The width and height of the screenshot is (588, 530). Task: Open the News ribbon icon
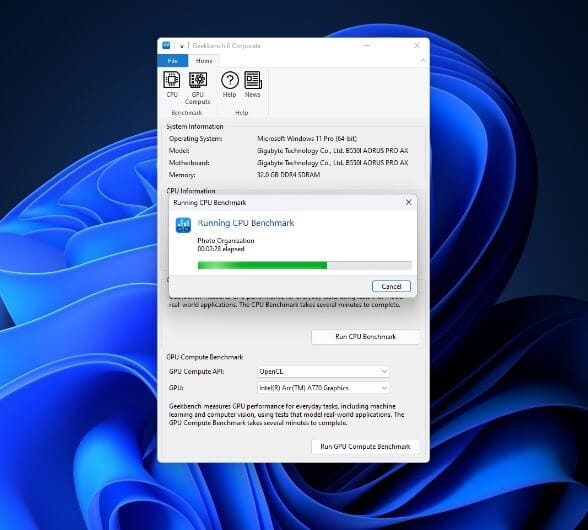tap(253, 84)
